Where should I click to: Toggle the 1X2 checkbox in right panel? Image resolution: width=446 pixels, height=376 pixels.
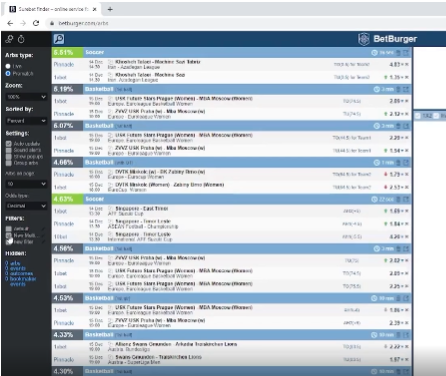(418, 116)
